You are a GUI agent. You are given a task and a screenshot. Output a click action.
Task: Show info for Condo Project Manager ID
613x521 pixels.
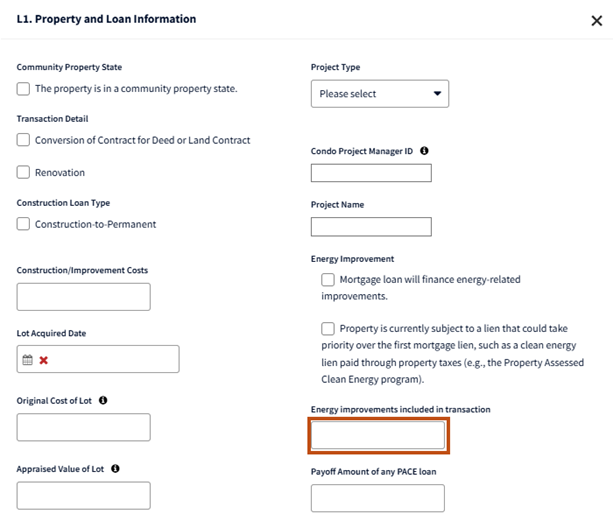click(x=424, y=151)
